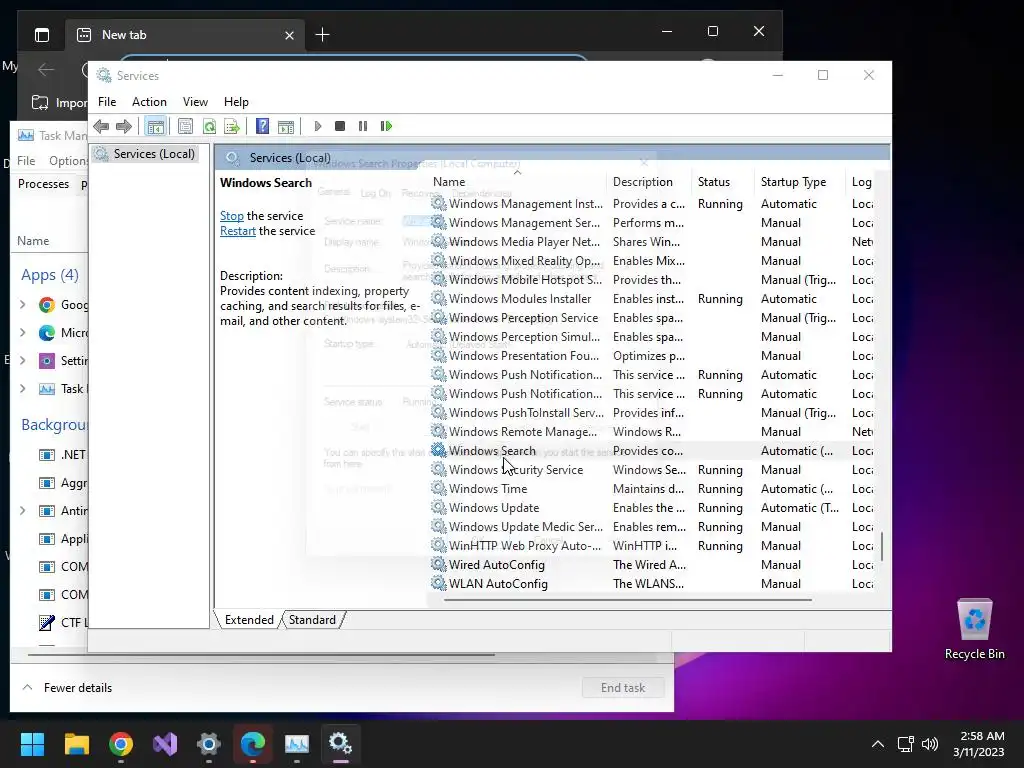Switch to the Extended tab
Viewport: 1024px width, 768px height.
click(x=249, y=620)
